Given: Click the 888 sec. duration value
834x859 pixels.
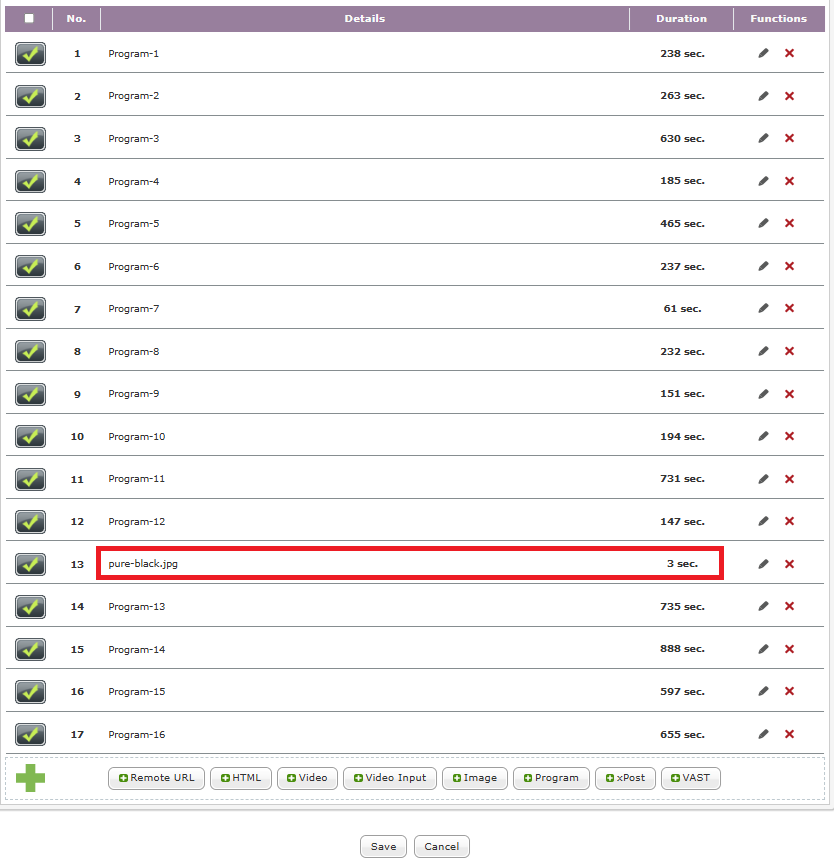Looking at the screenshot, I should [x=682, y=649].
